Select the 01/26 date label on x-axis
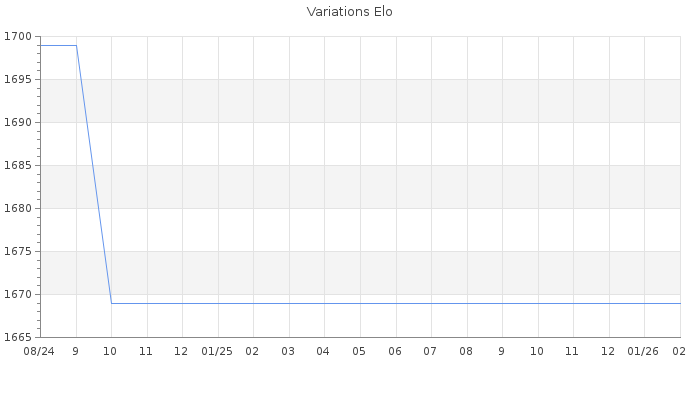This screenshot has width=700, height=400. point(643,352)
